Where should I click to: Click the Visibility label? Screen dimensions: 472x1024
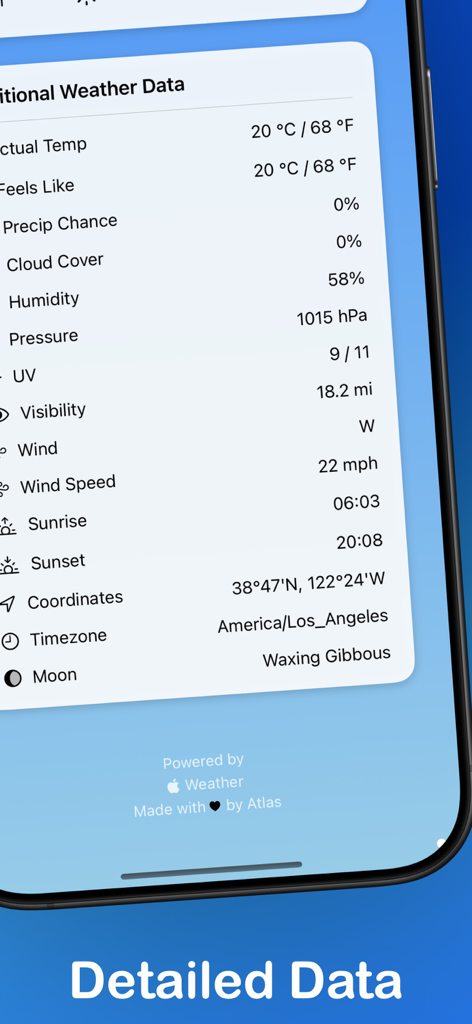[53, 411]
